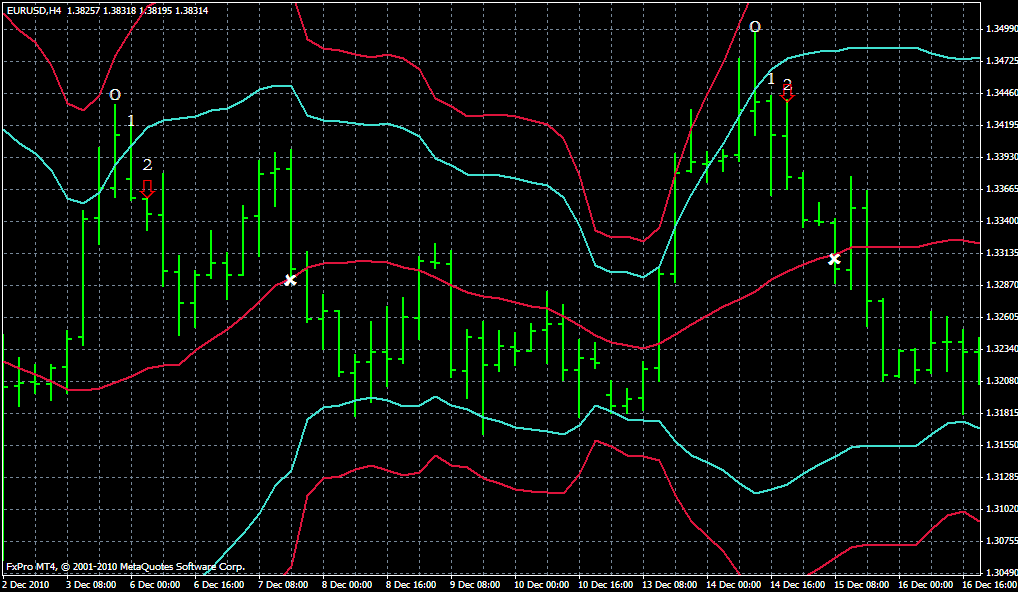Click the 1.34195 price axis label
The image size is (1018, 592).
tap(1000, 125)
